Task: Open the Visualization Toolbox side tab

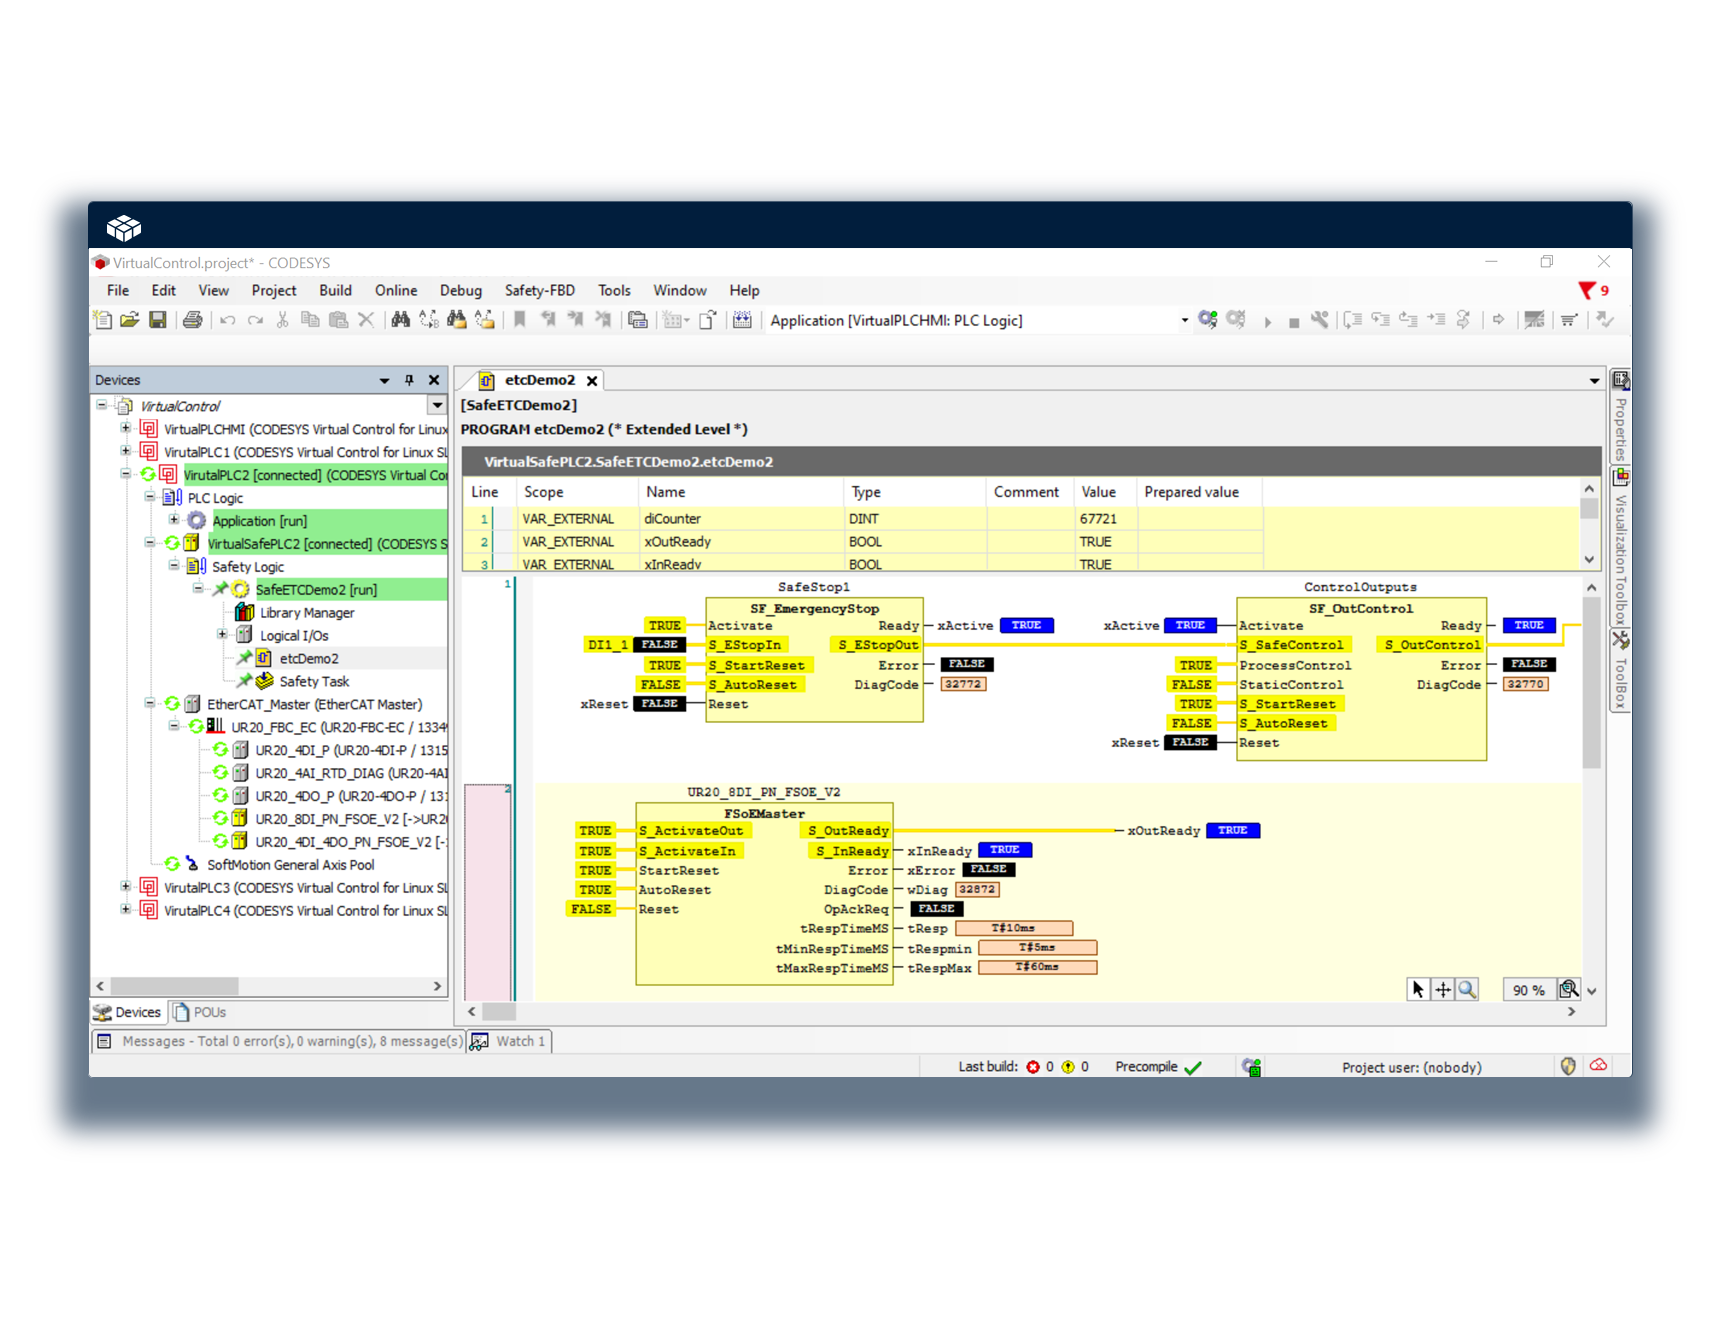Action: pyautogui.click(x=1621, y=548)
